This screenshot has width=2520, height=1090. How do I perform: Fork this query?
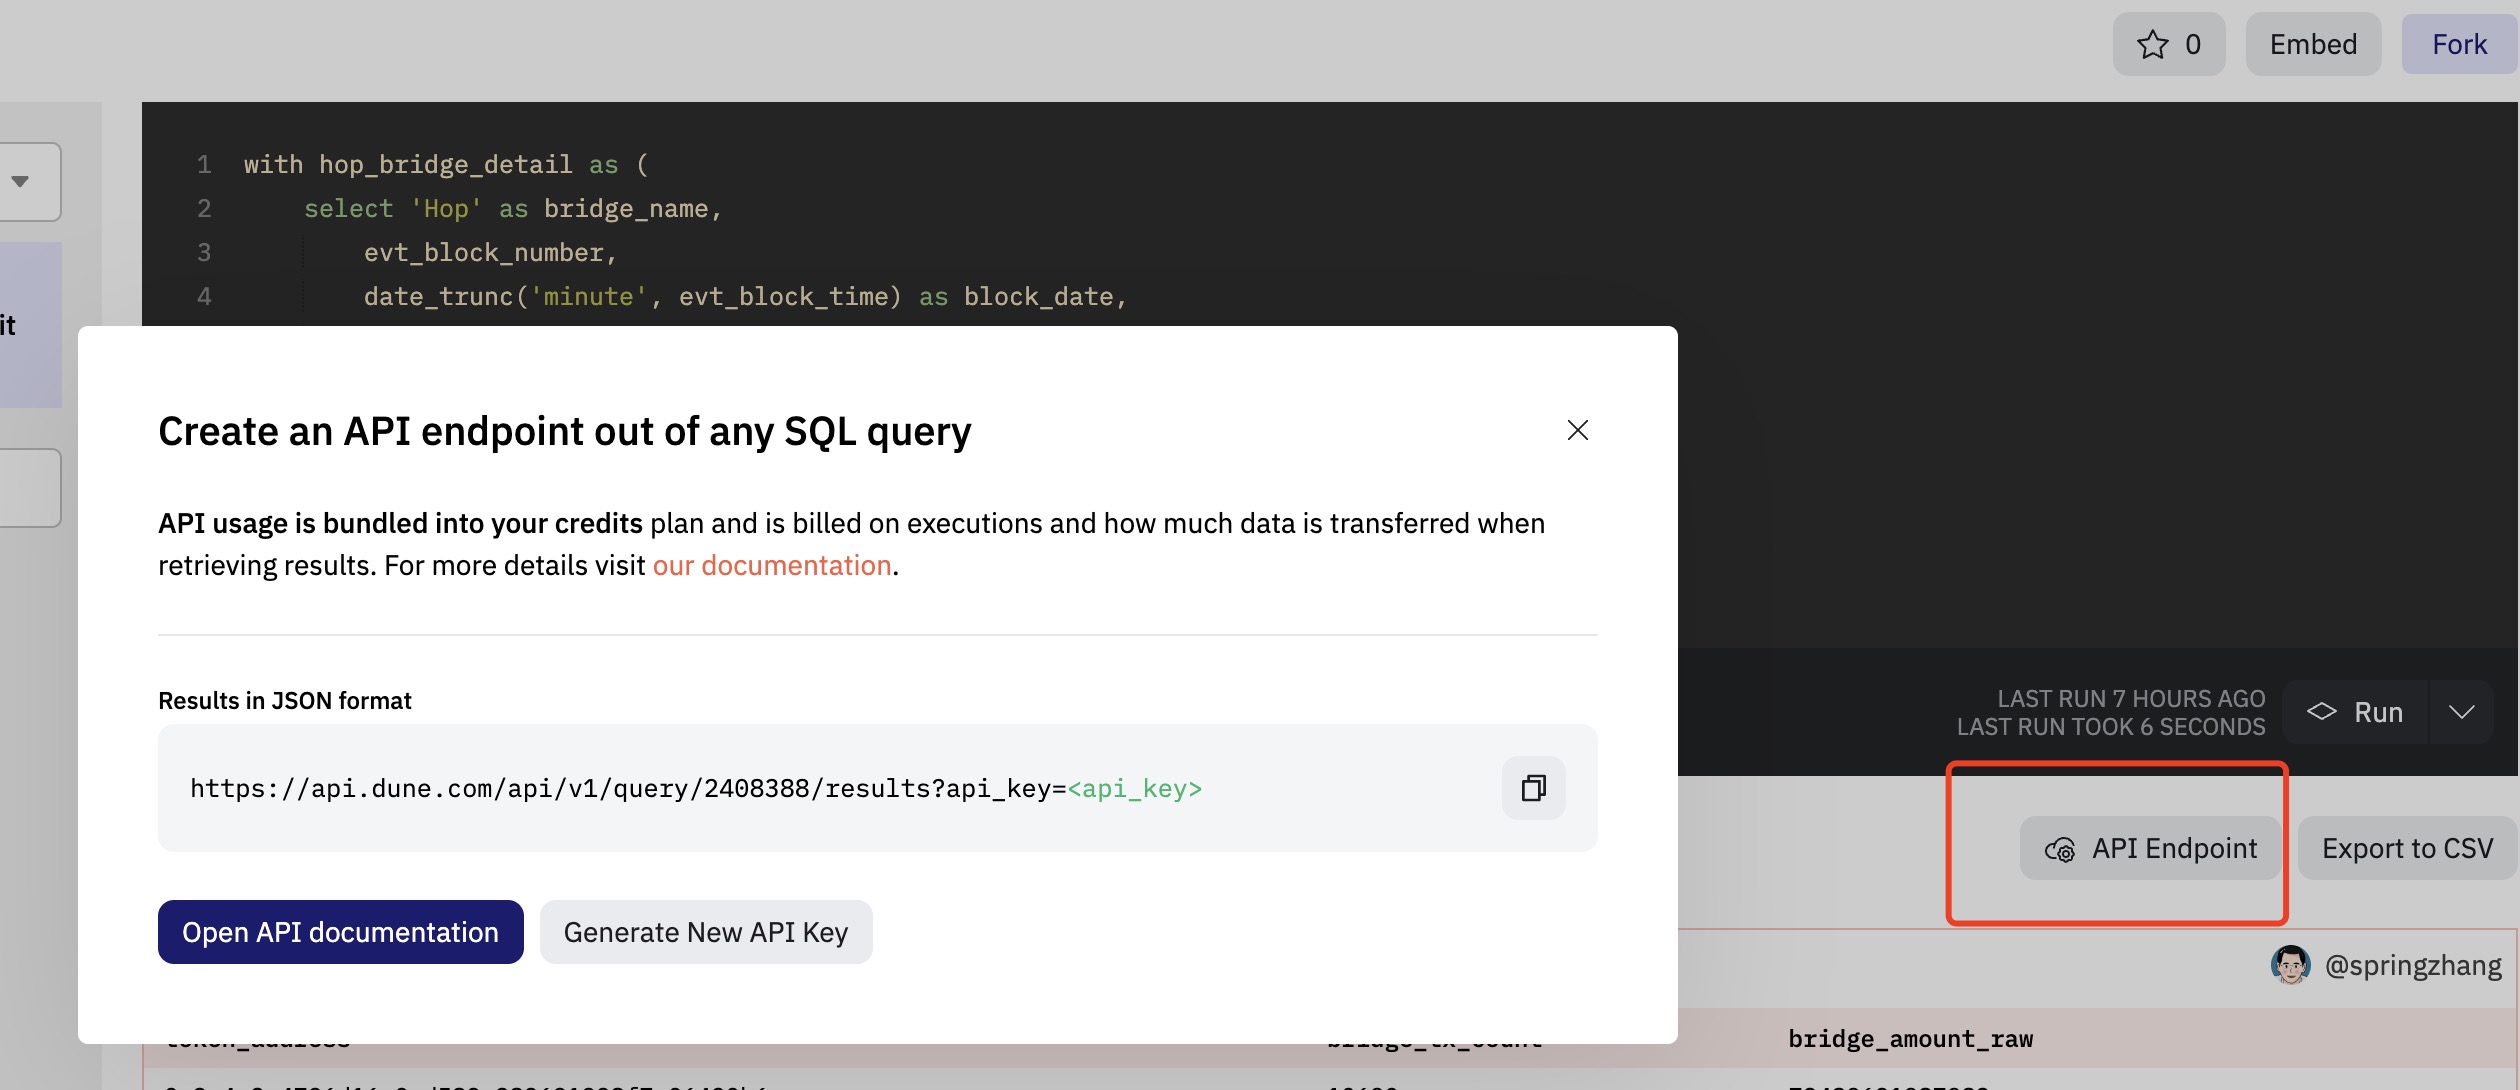click(x=2459, y=44)
